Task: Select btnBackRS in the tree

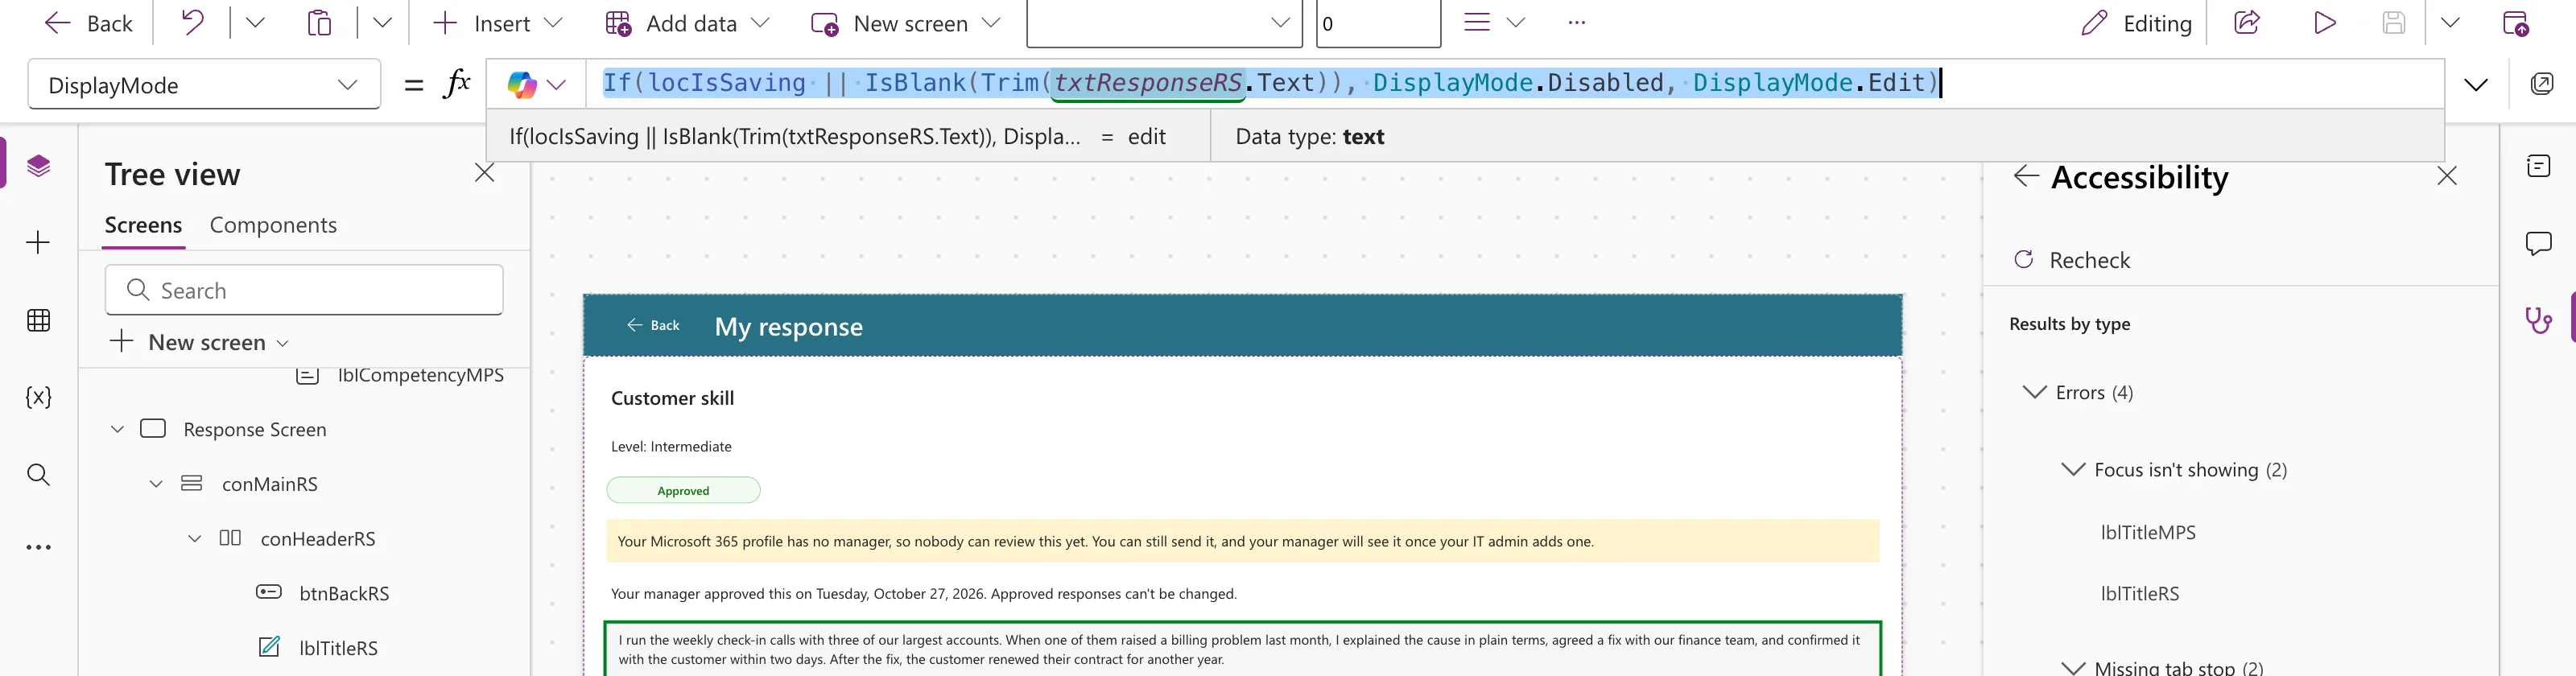Action: [x=344, y=593]
